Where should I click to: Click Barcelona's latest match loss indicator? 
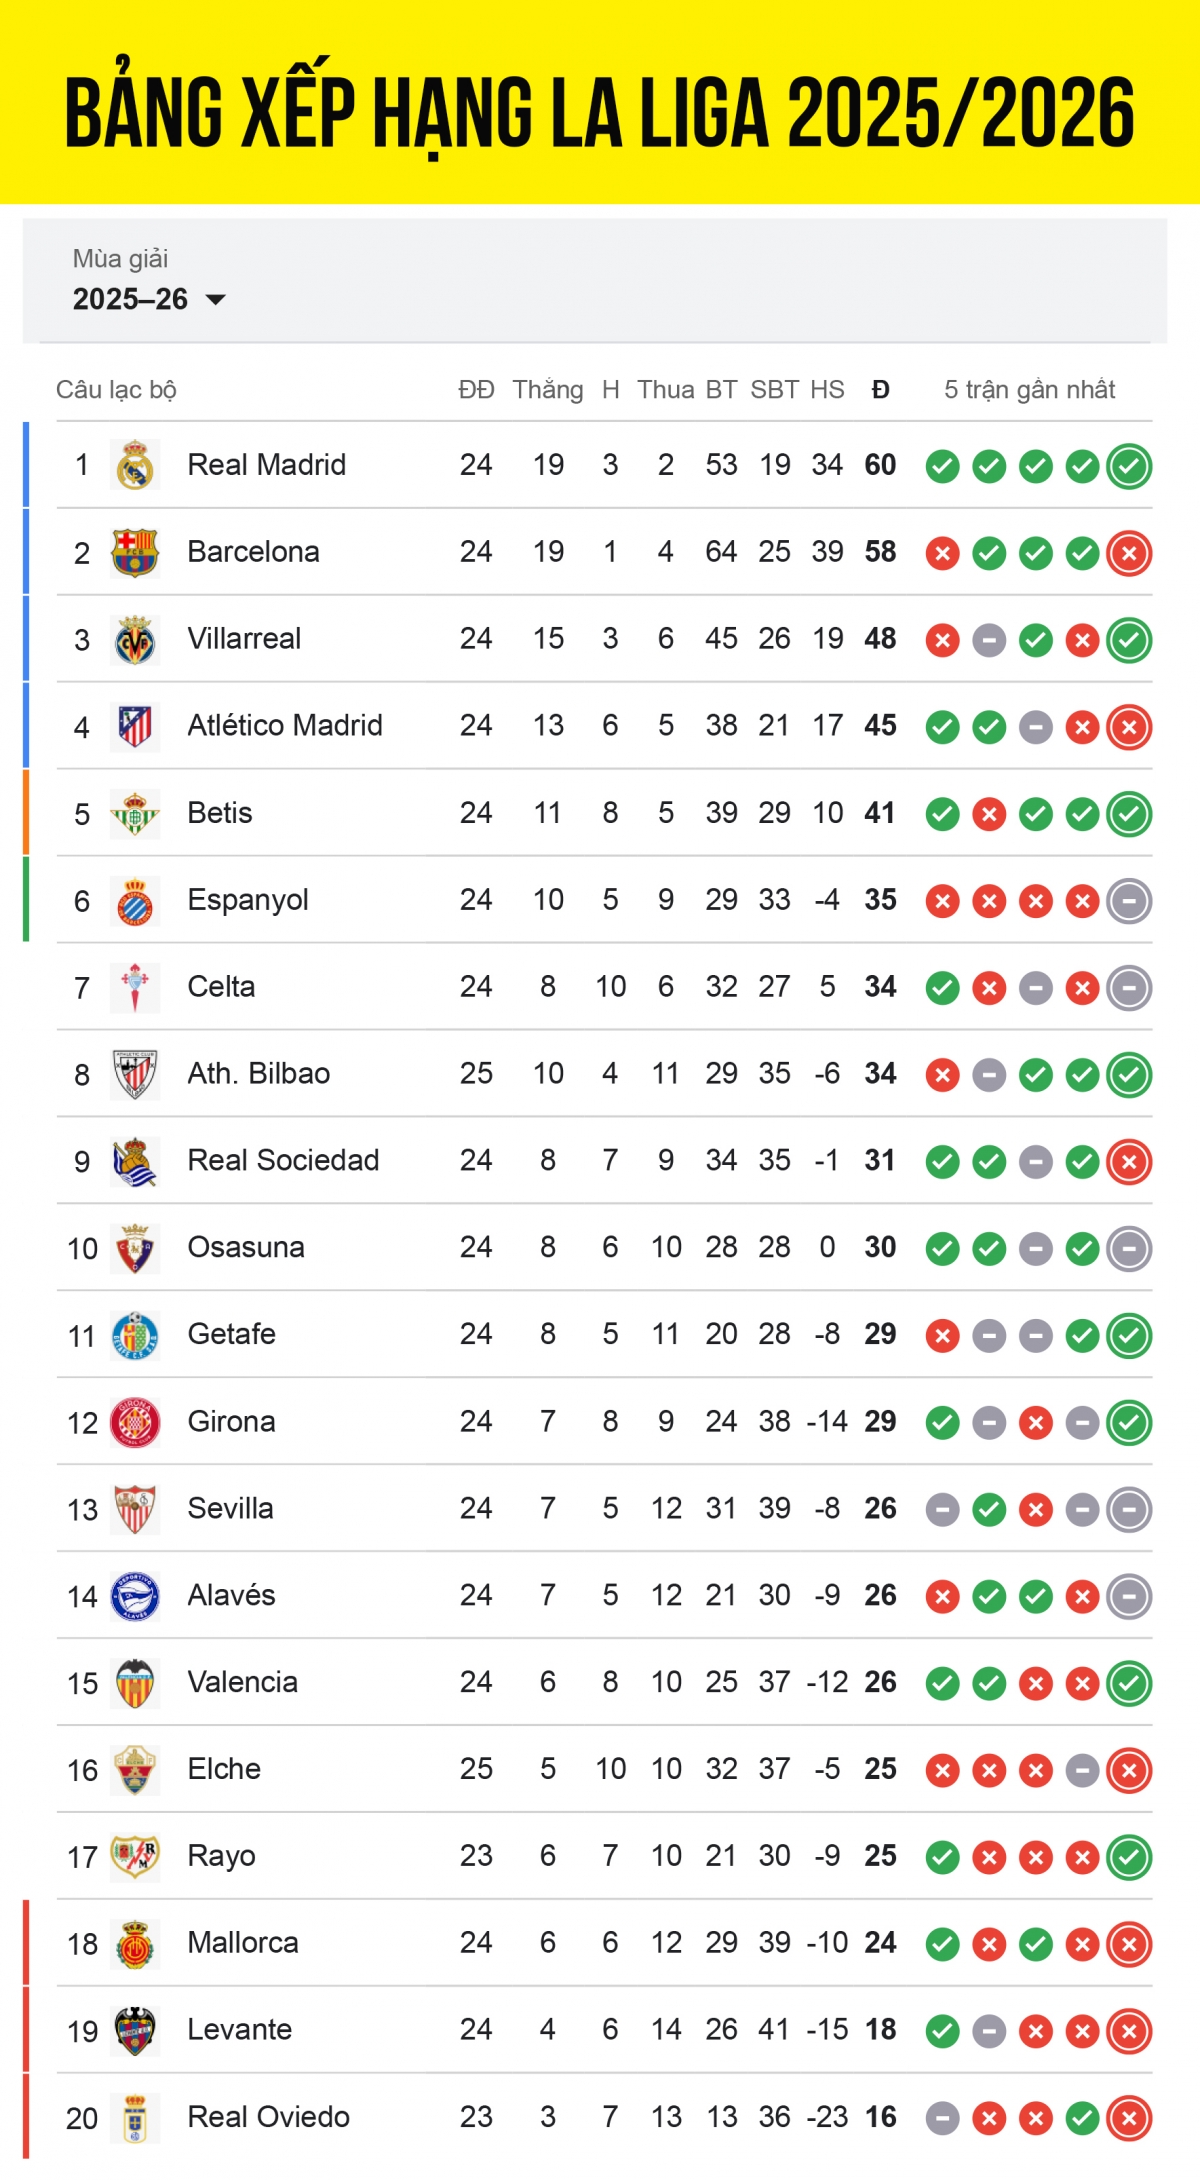(x=1129, y=553)
